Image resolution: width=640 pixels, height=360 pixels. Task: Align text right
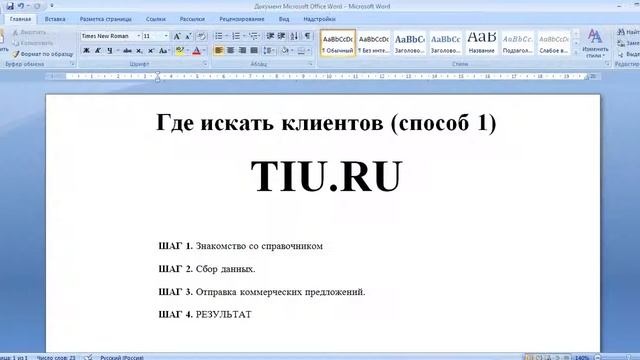pyautogui.click(x=242, y=51)
